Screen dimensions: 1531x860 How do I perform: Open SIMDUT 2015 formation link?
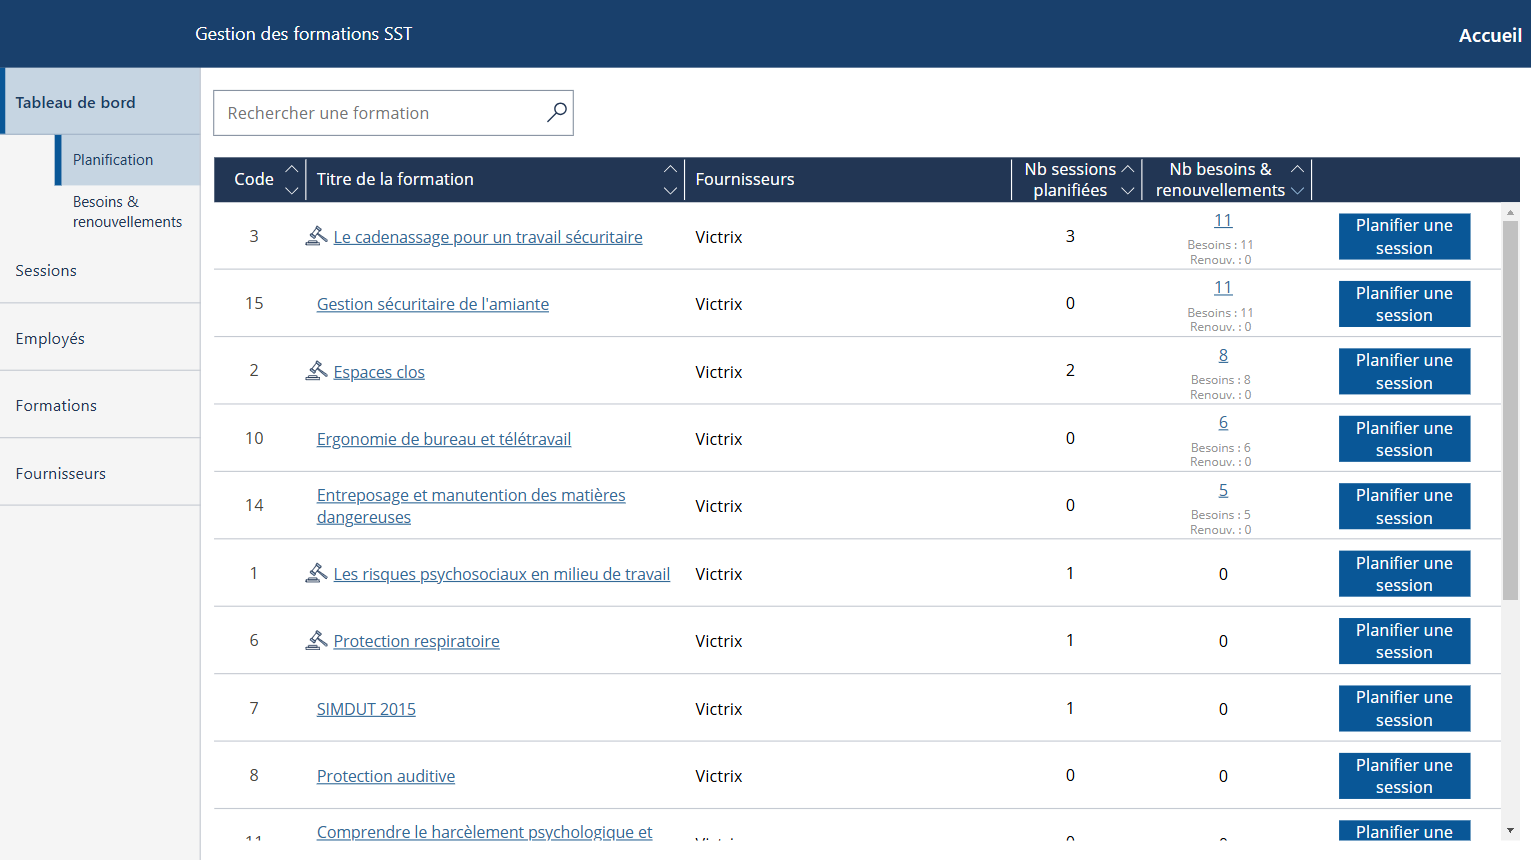[366, 709]
